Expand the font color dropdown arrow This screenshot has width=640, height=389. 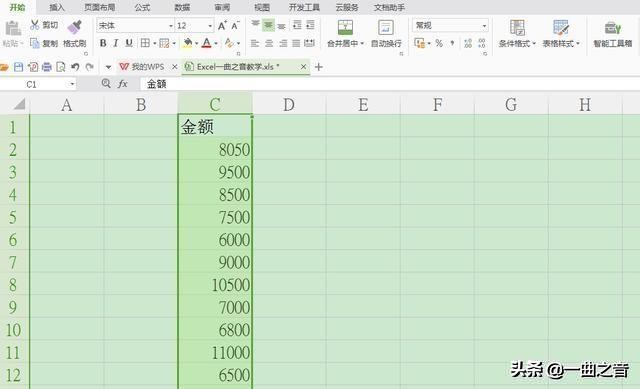coord(216,43)
